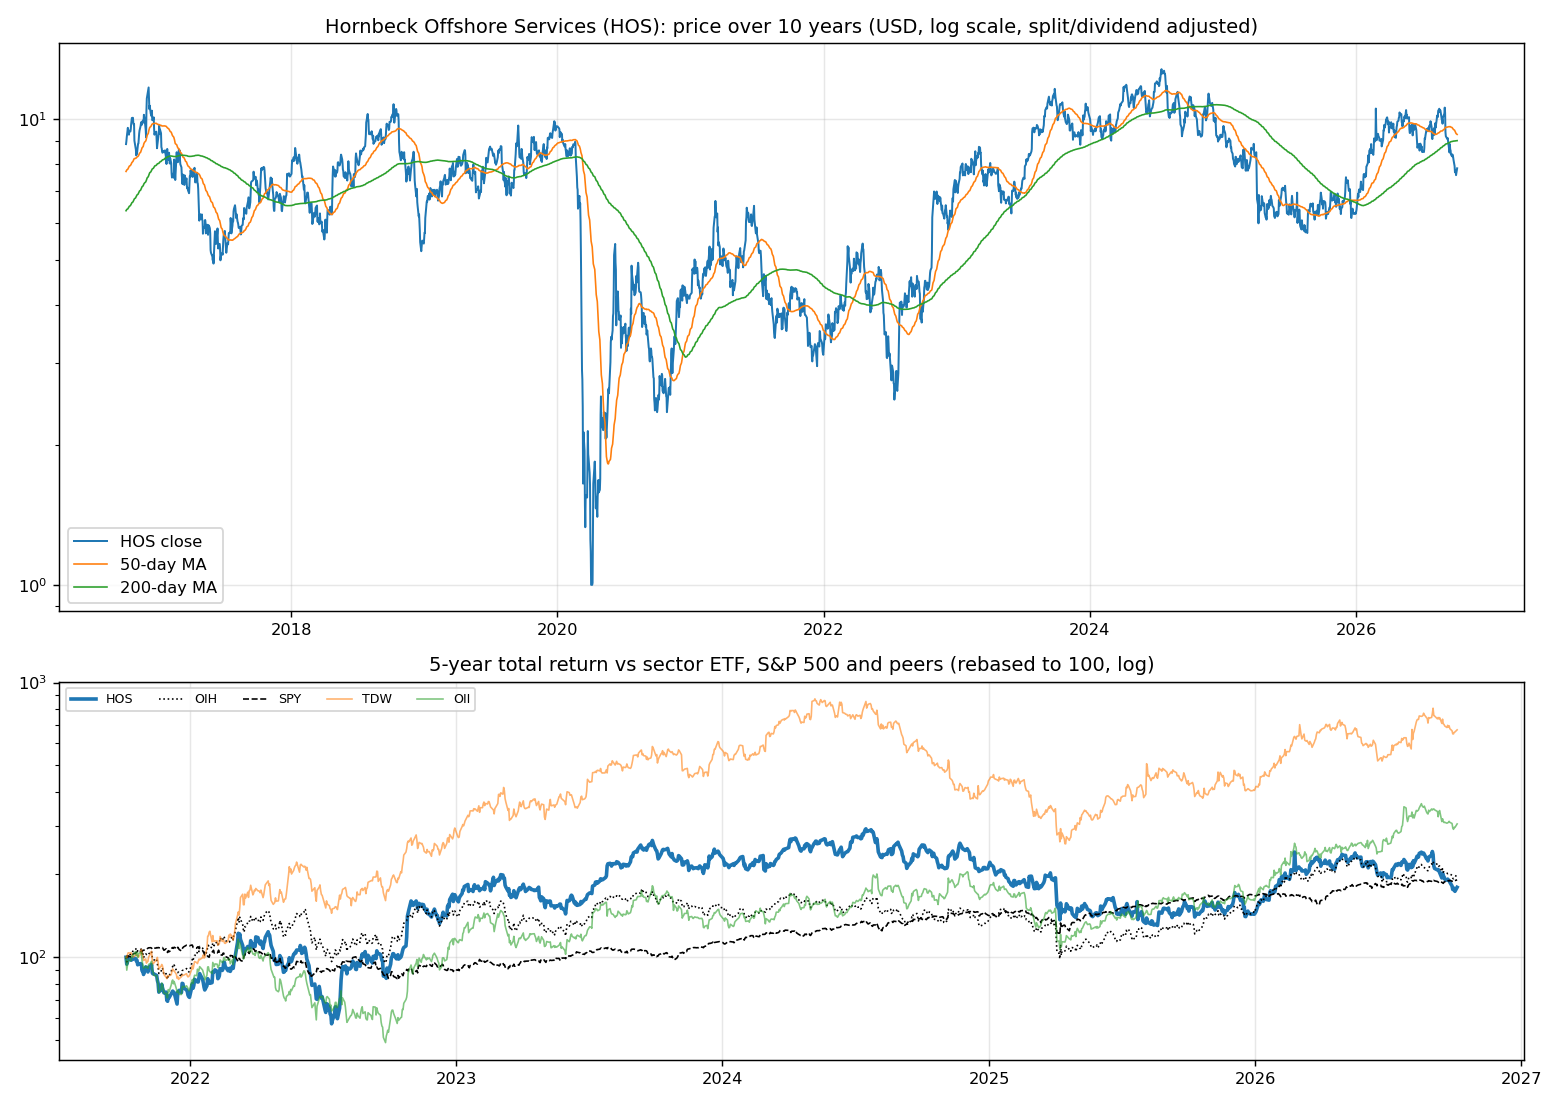Click the 2018 x-axis label on the top chart
The height and width of the screenshot is (1105, 1560).
291,630
